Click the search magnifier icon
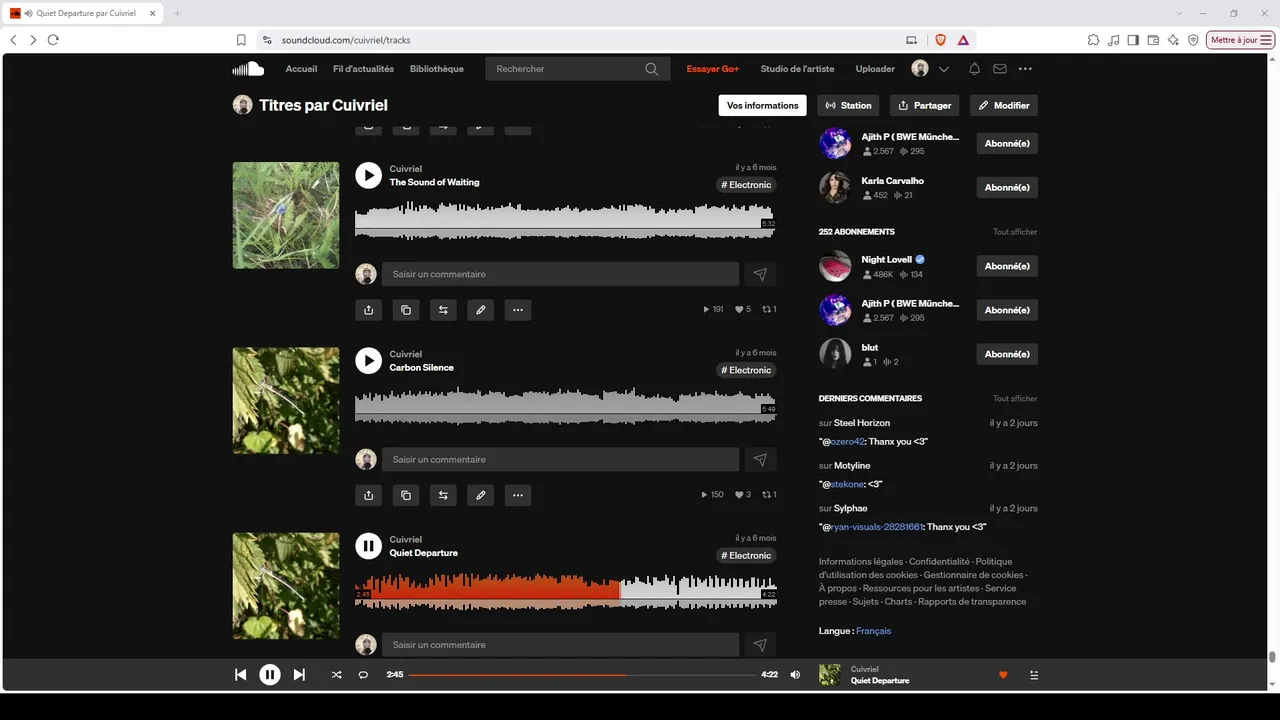The image size is (1280, 720). point(652,69)
